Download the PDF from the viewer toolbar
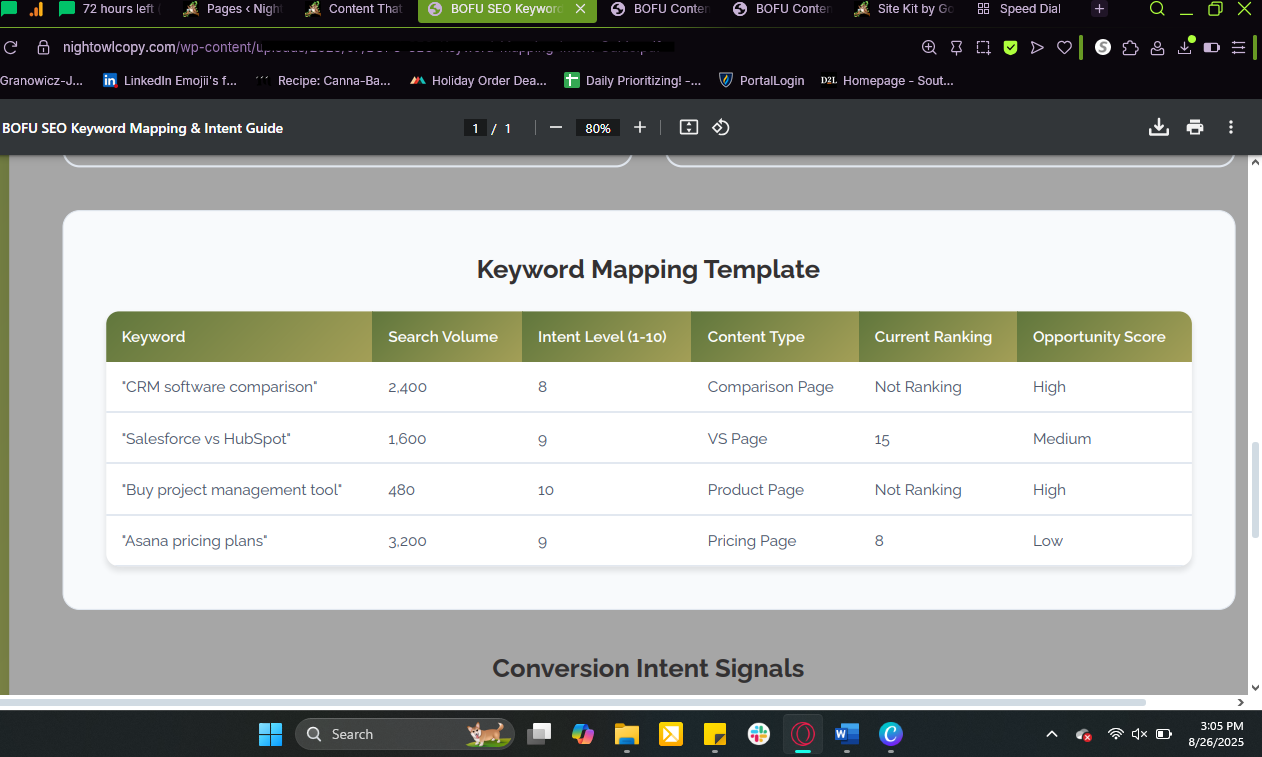1262x757 pixels. (x=1158, y=128)
